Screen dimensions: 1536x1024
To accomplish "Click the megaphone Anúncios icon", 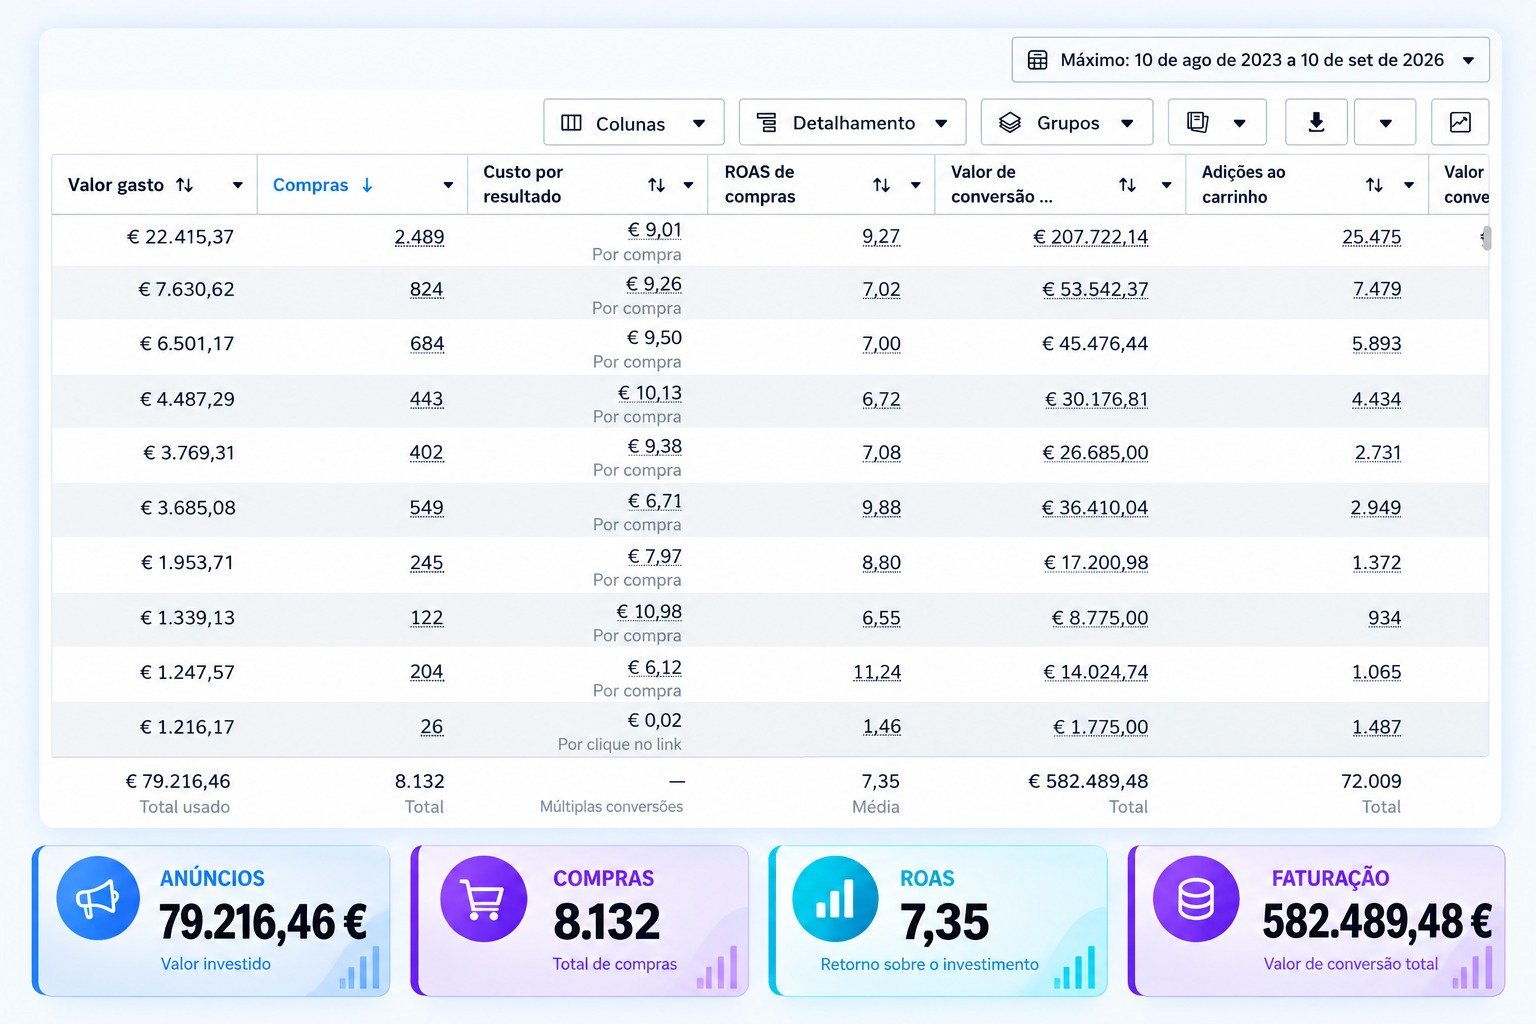I will (97, 898).
